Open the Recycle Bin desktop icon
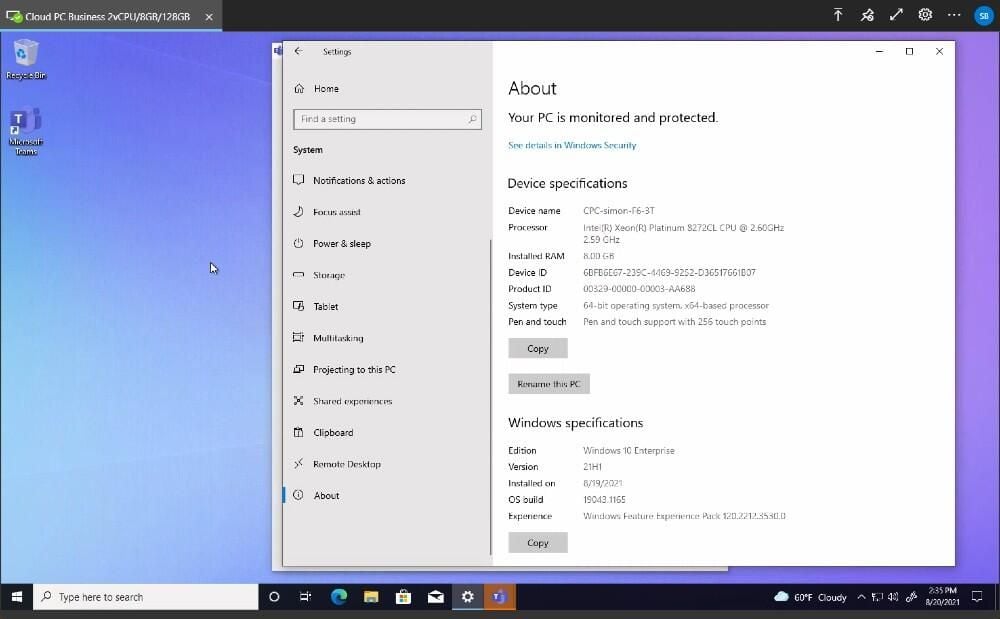1000x619 pixels. (x=26, y=60)
